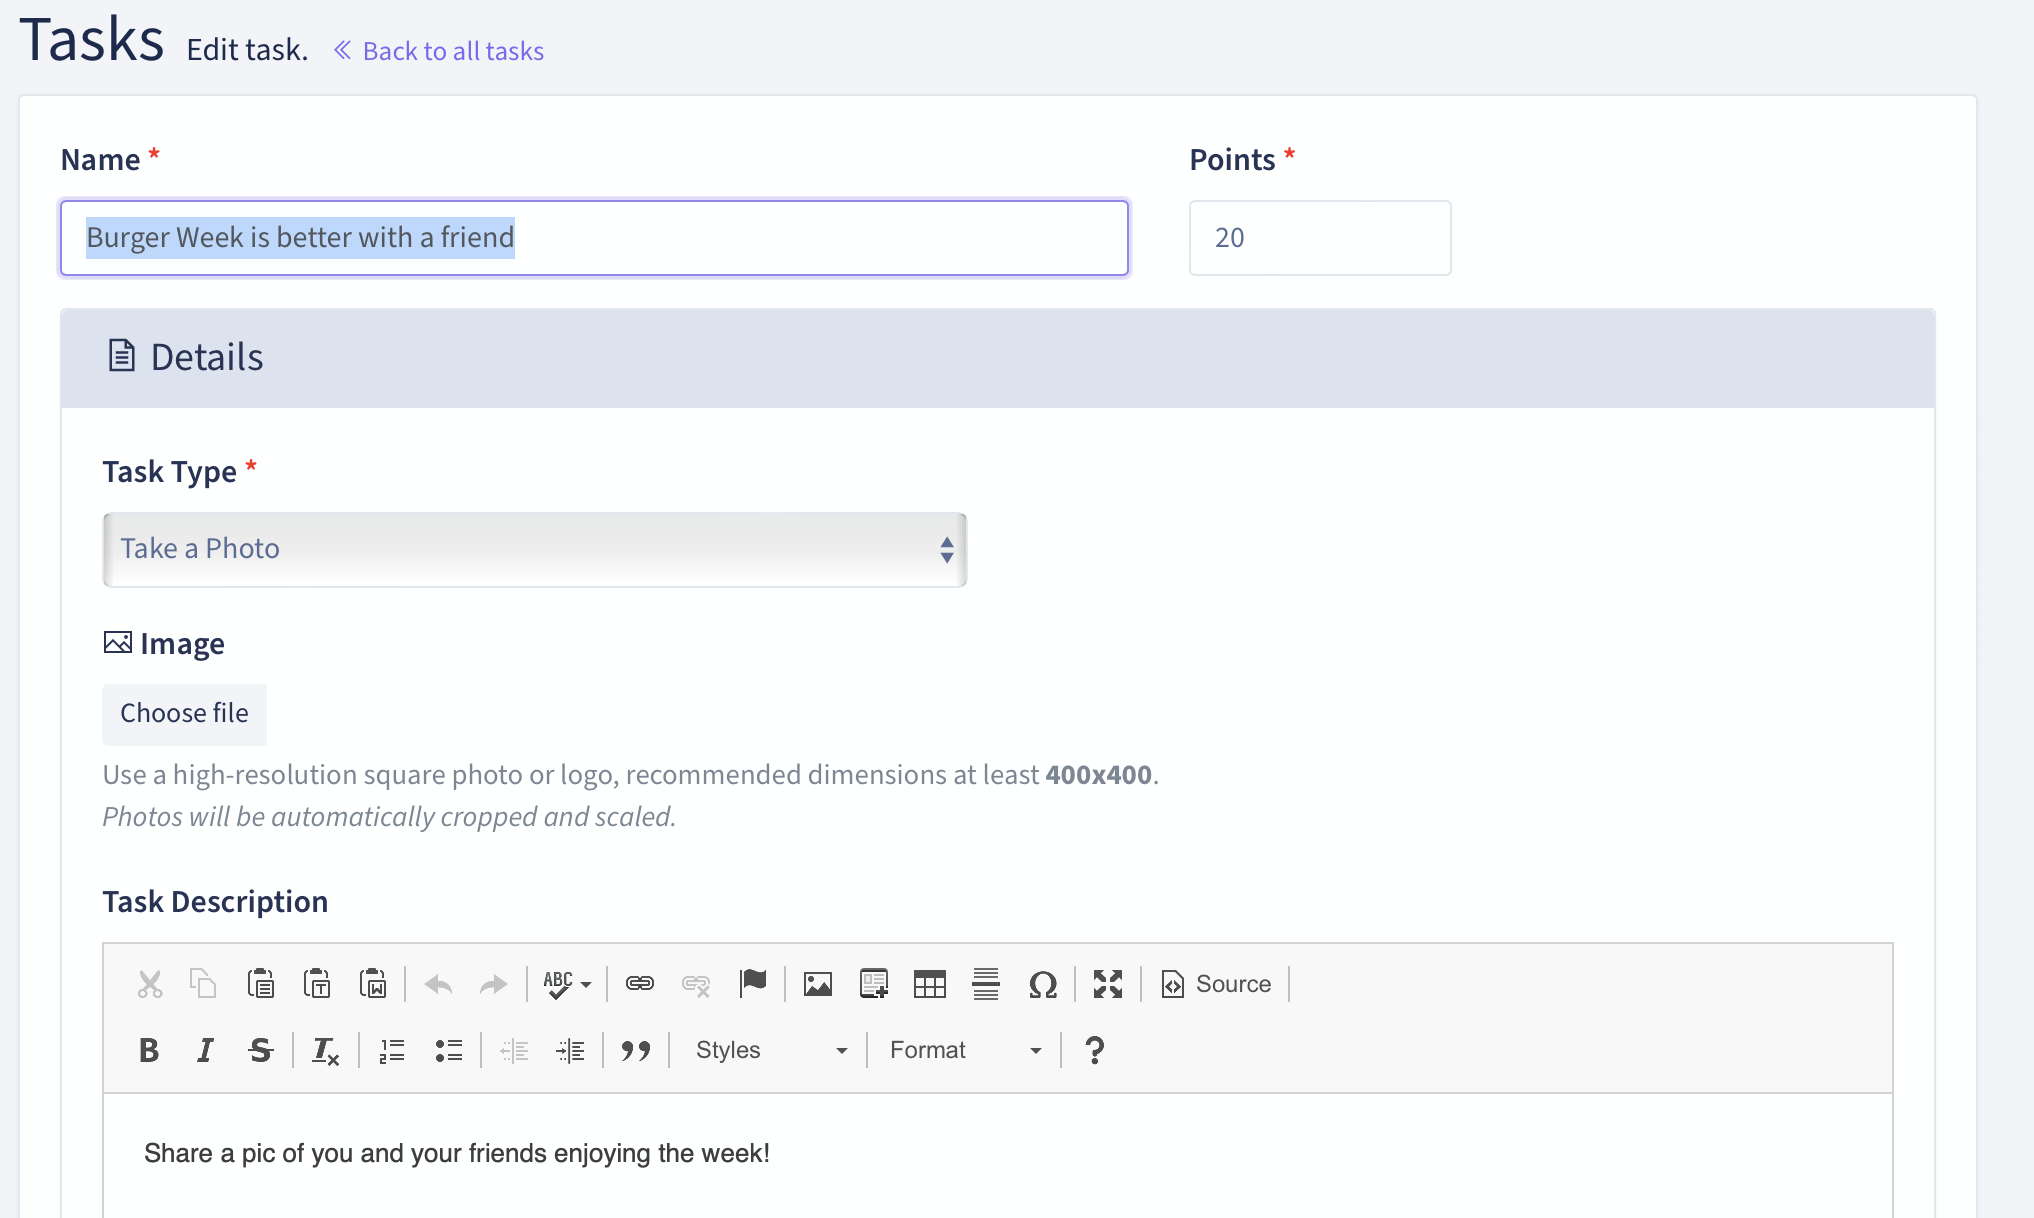Insert a link with the chain icon
Viewport: 2034px width, 1218px height.
click(x=640, y=984)
